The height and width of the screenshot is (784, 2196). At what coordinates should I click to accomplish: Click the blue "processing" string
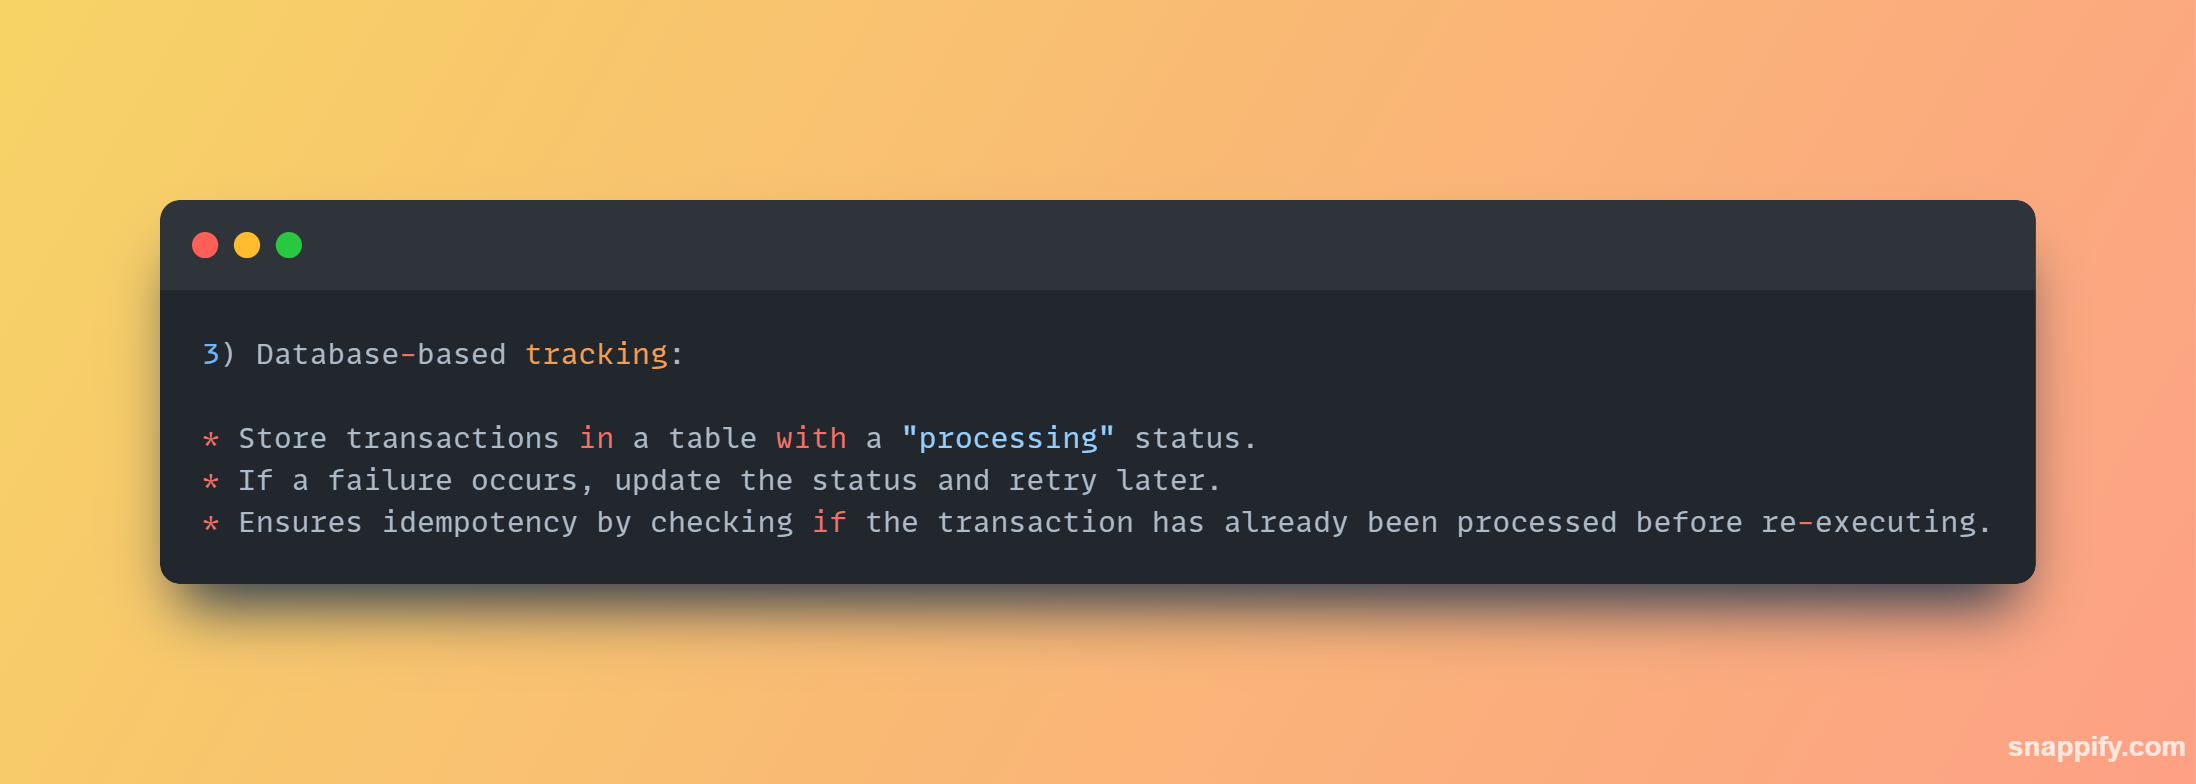pos(1008,438)
